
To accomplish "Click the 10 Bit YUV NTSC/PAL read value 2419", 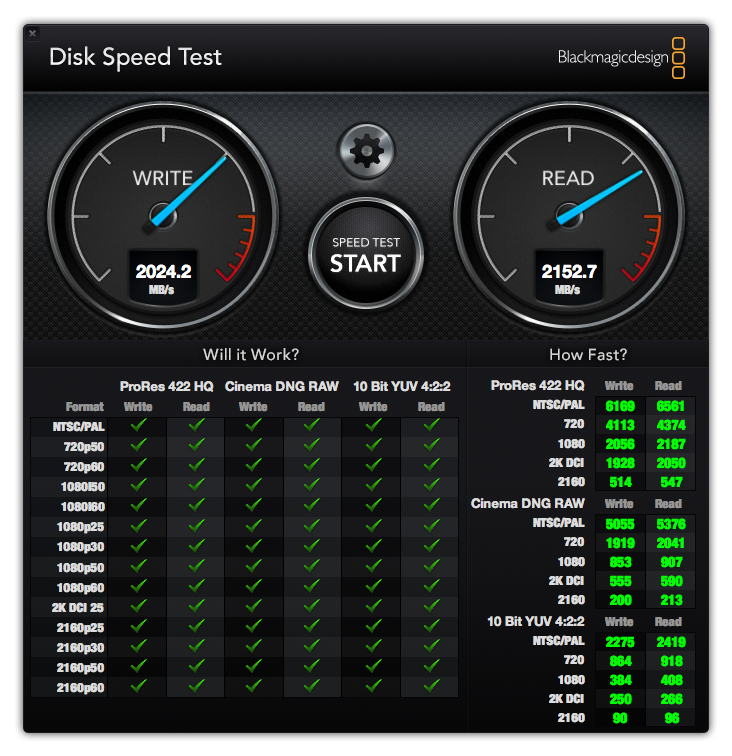I will click(x=671, y=642).
